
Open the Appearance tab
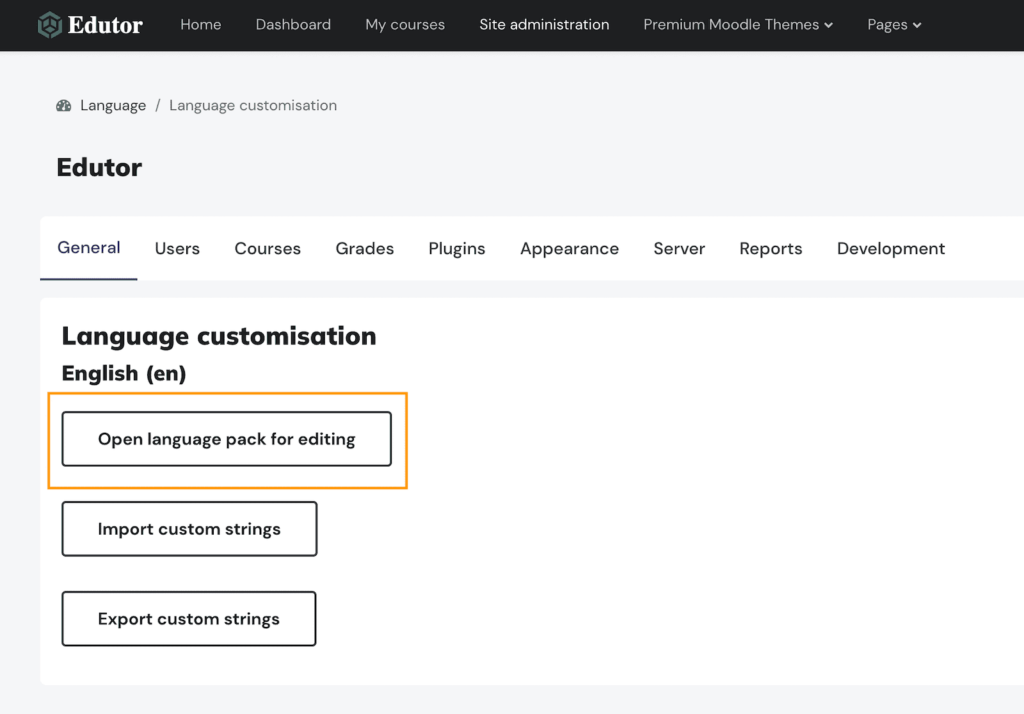point(569,248)
